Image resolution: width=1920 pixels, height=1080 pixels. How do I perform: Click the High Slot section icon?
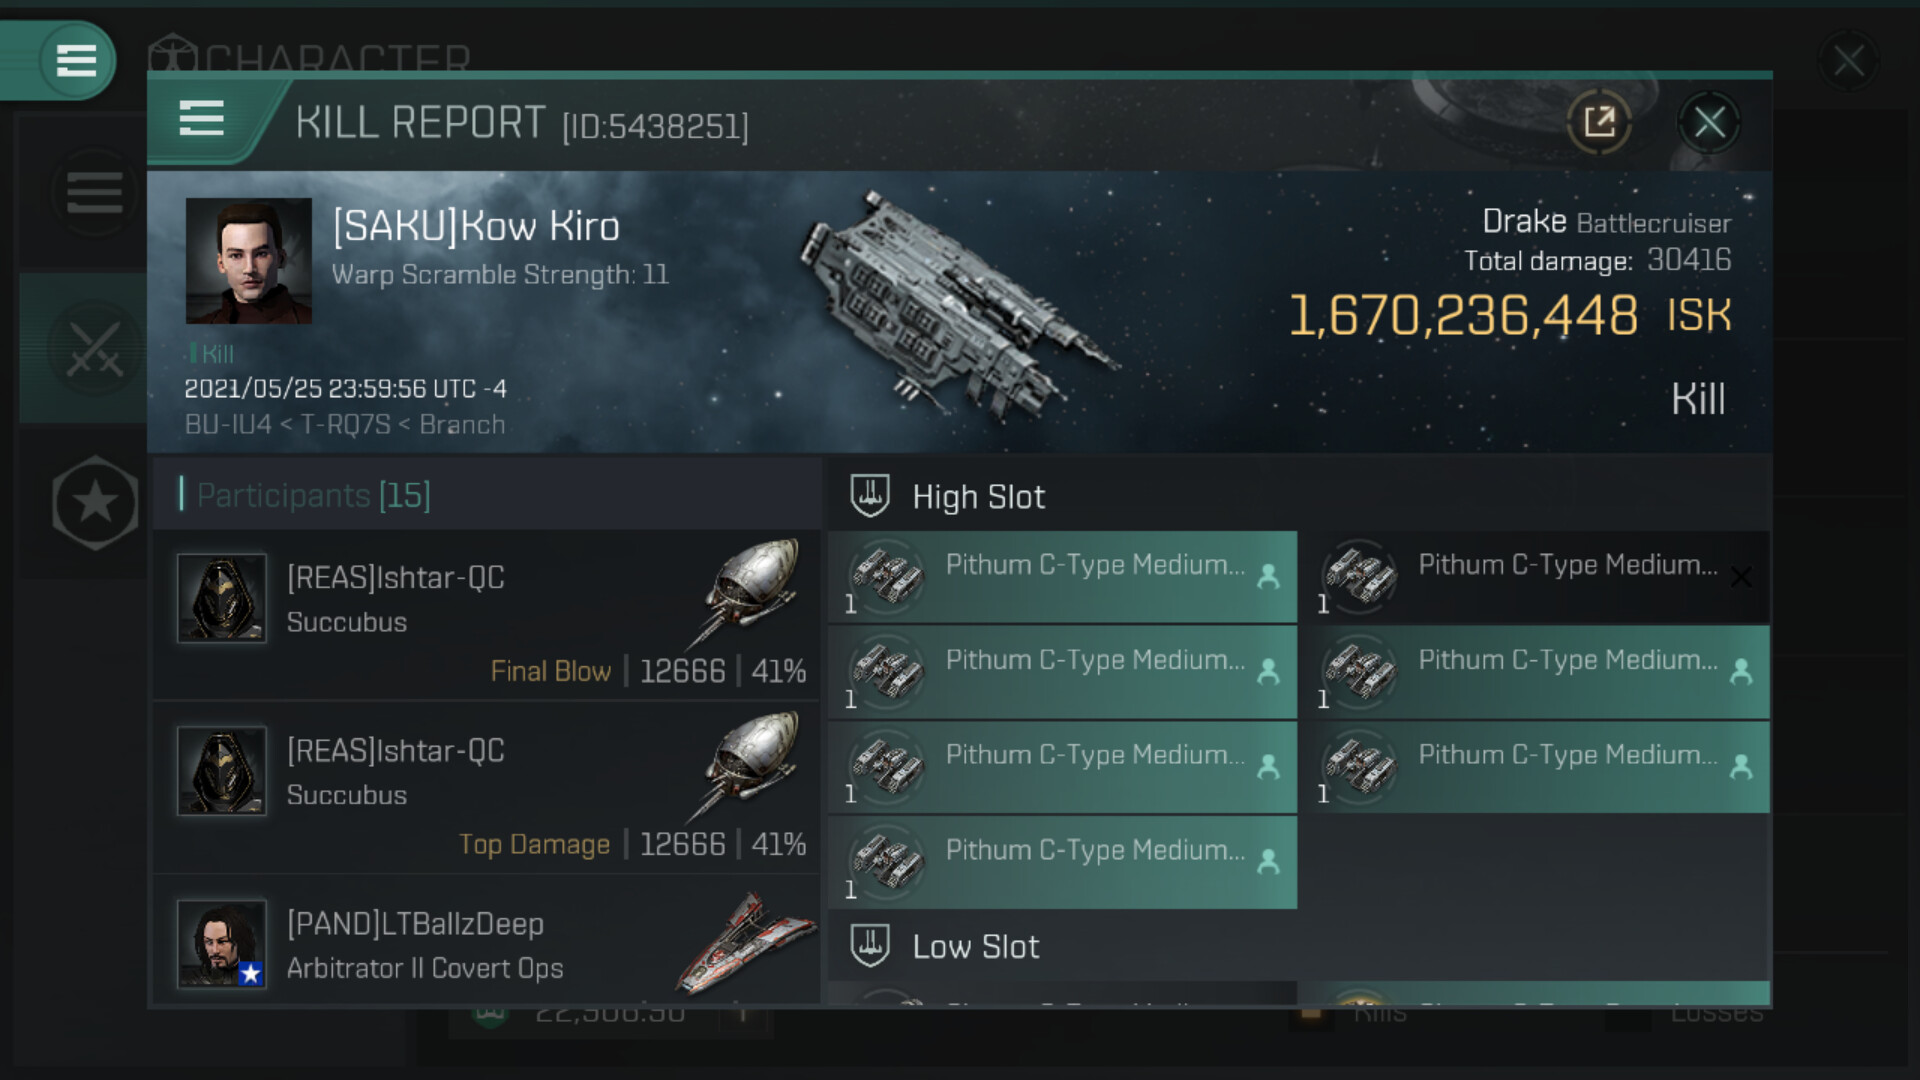point(870,496)
